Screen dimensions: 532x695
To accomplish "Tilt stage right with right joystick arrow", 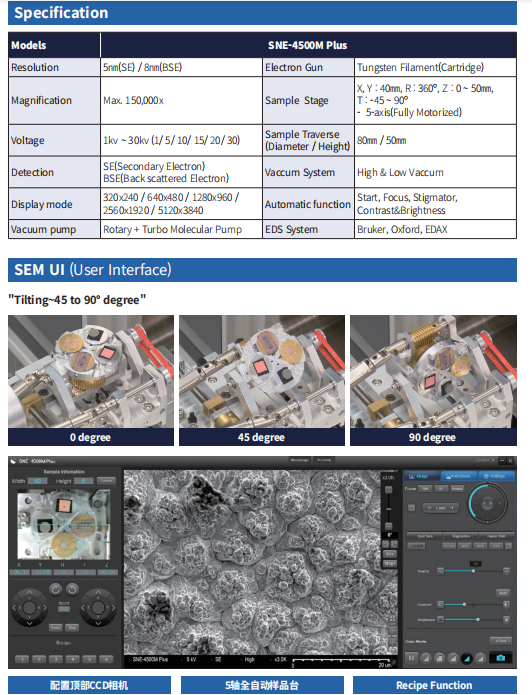I will pos(113,608).
